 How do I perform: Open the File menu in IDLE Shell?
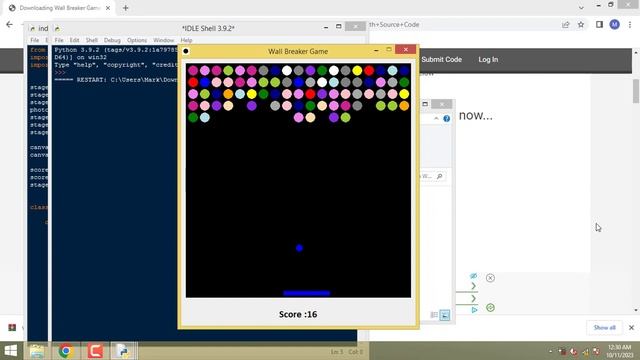click(59, 40)
